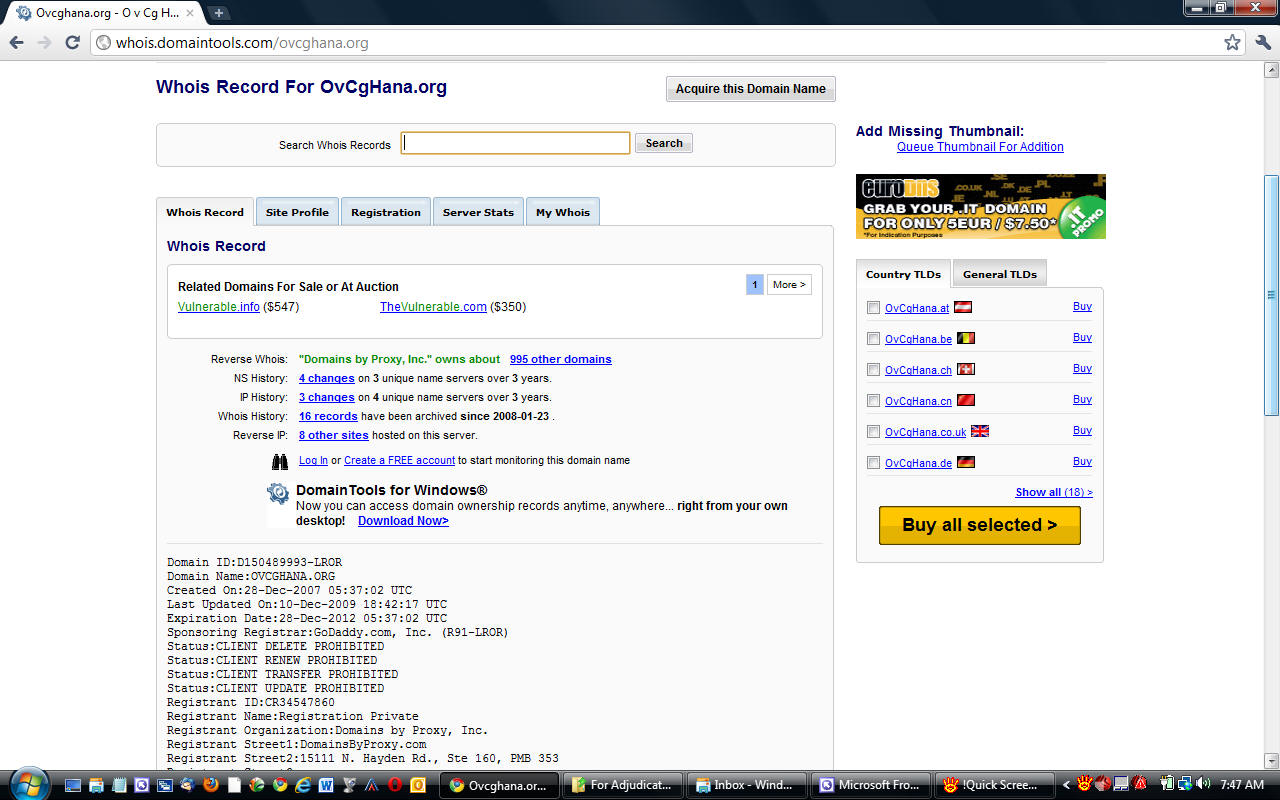1280x800 pixels.
Task: Open the For Adjudication taskbar button
Action: [623, 785]
